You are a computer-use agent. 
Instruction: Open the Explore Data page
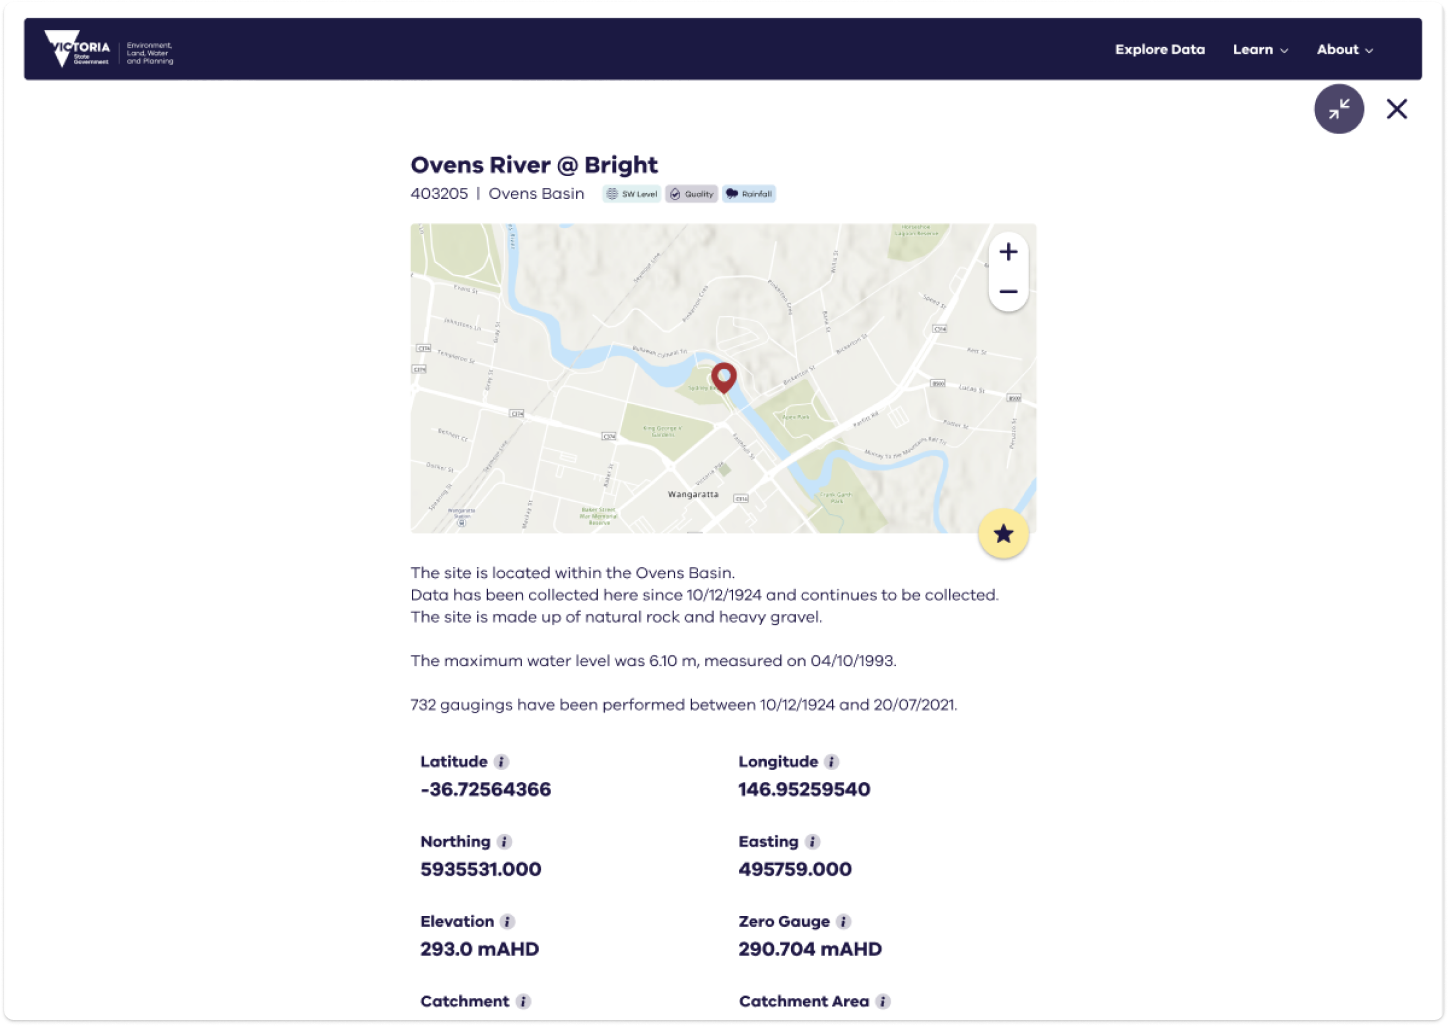coord(1160,50)
